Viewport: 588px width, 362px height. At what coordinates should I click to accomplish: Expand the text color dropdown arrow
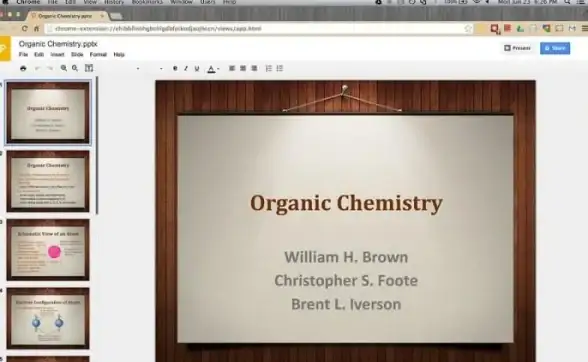218,69
